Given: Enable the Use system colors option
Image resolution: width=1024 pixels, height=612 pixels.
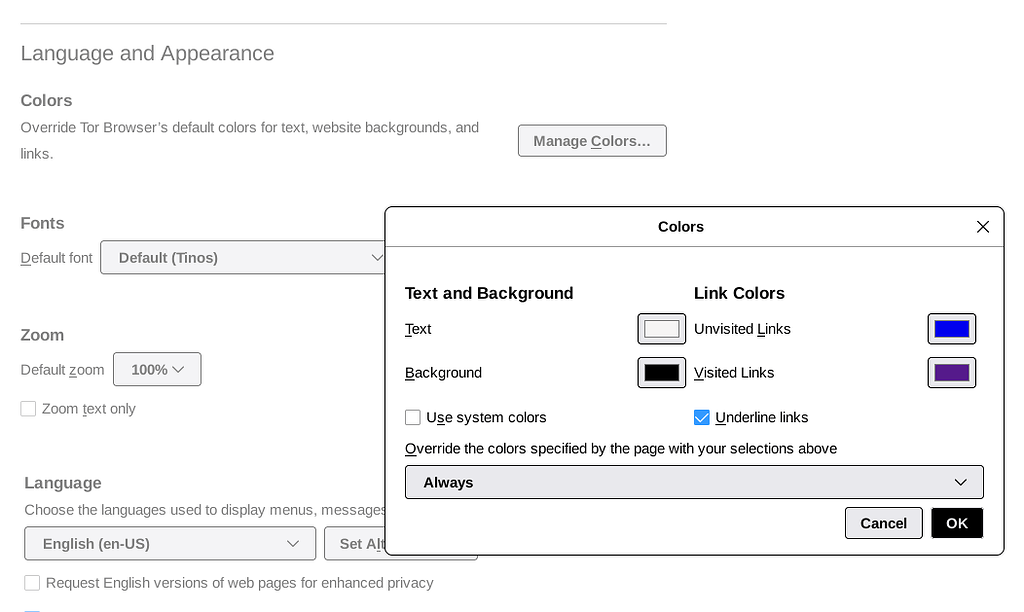Looking at the screenshot, I should 412,417.
